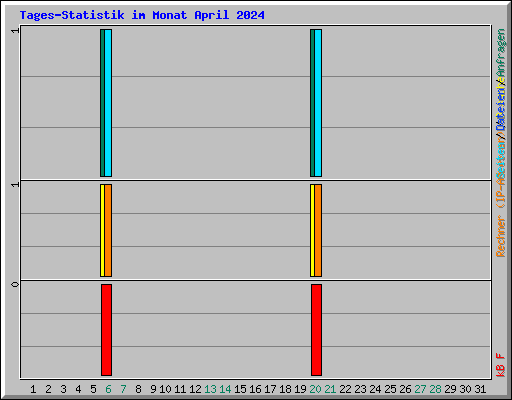
Task: Click the dark green Anfragen bar for day 6
Action: pyautogui.click(x=102, y=103)
